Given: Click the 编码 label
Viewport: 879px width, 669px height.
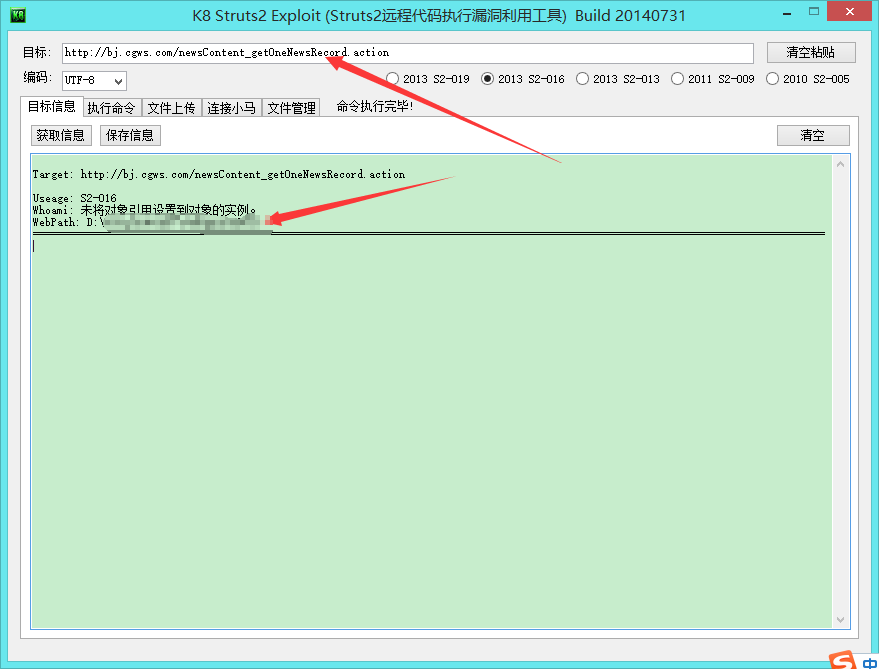Looking at the screenshot, I should coord(38,77).
